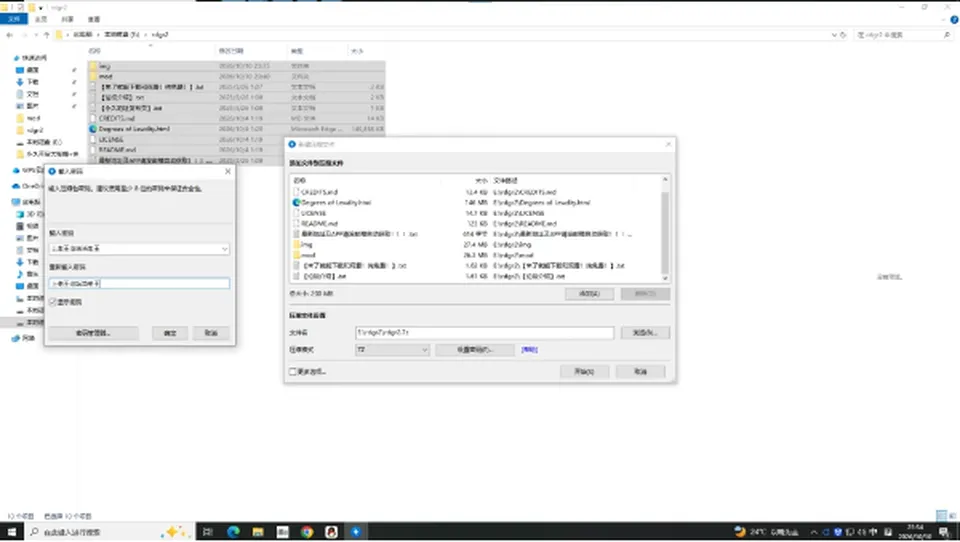Open the View tab in Explorer ribbon
This screenshot has width=960, height=542.
coord(94,20)
